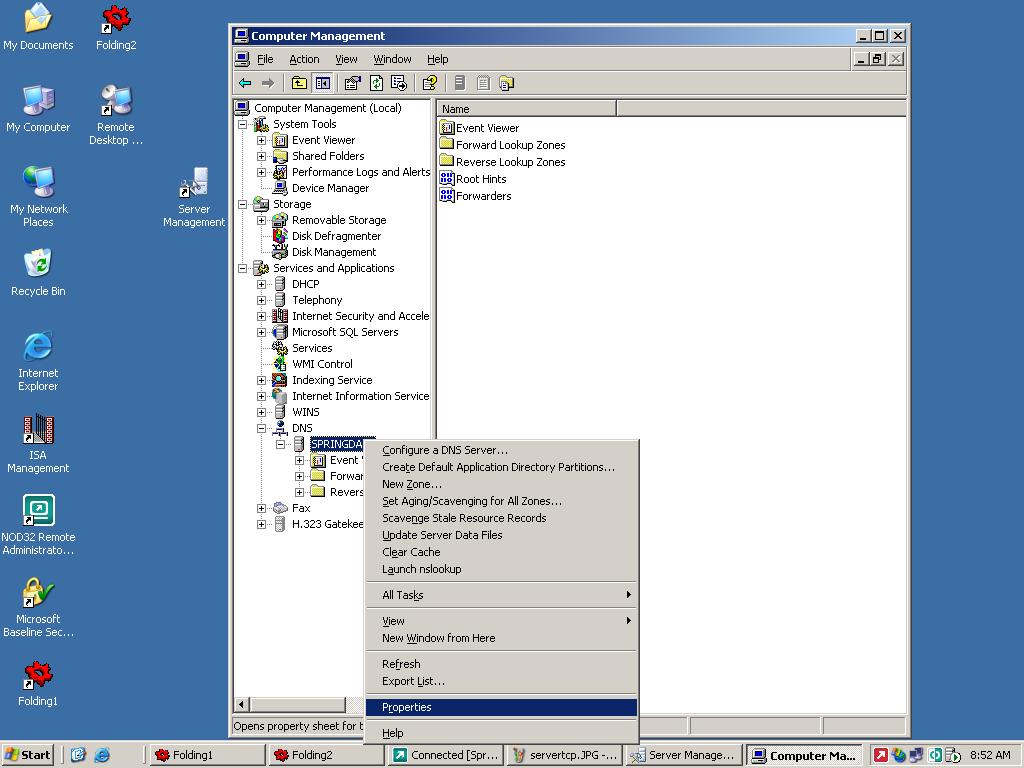The height and width of the screenshot is (768, 1024).
Task: Toggle the Show/Hide Console Tree button
Action: [322, 83]
